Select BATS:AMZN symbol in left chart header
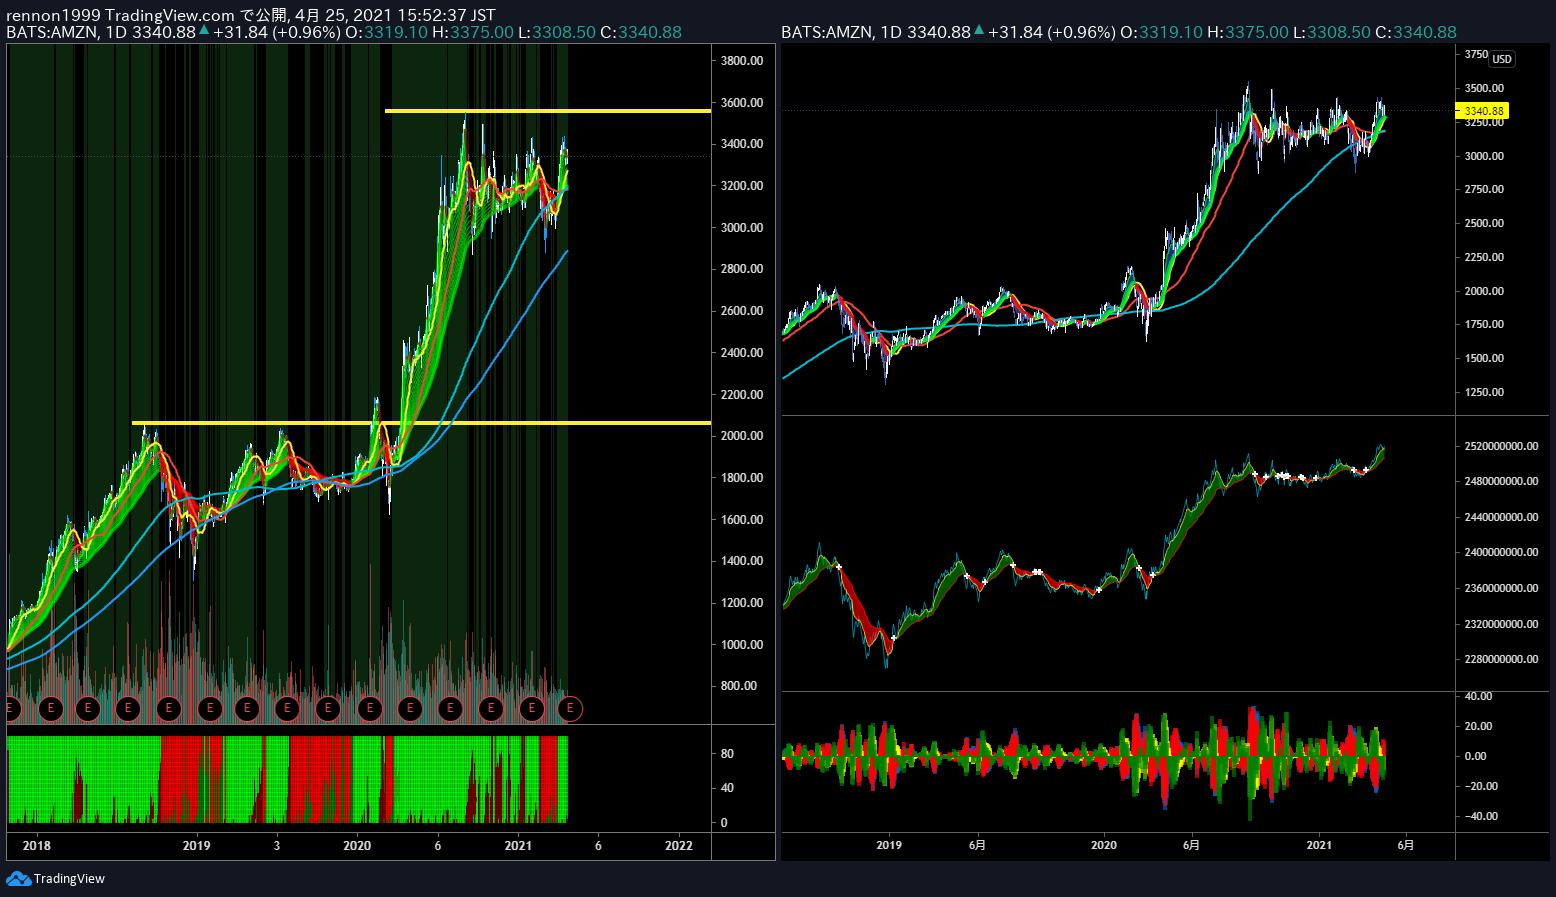Screen dimensions: 1556x897 (52, 32)
